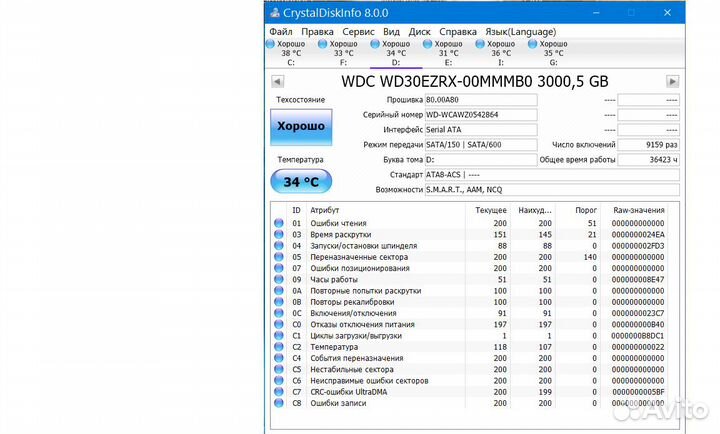Screen dimensions: 720x434
Task: Click the WDC WD30EZRX-00MMMB0 drive title
Action: pos(475,81)
